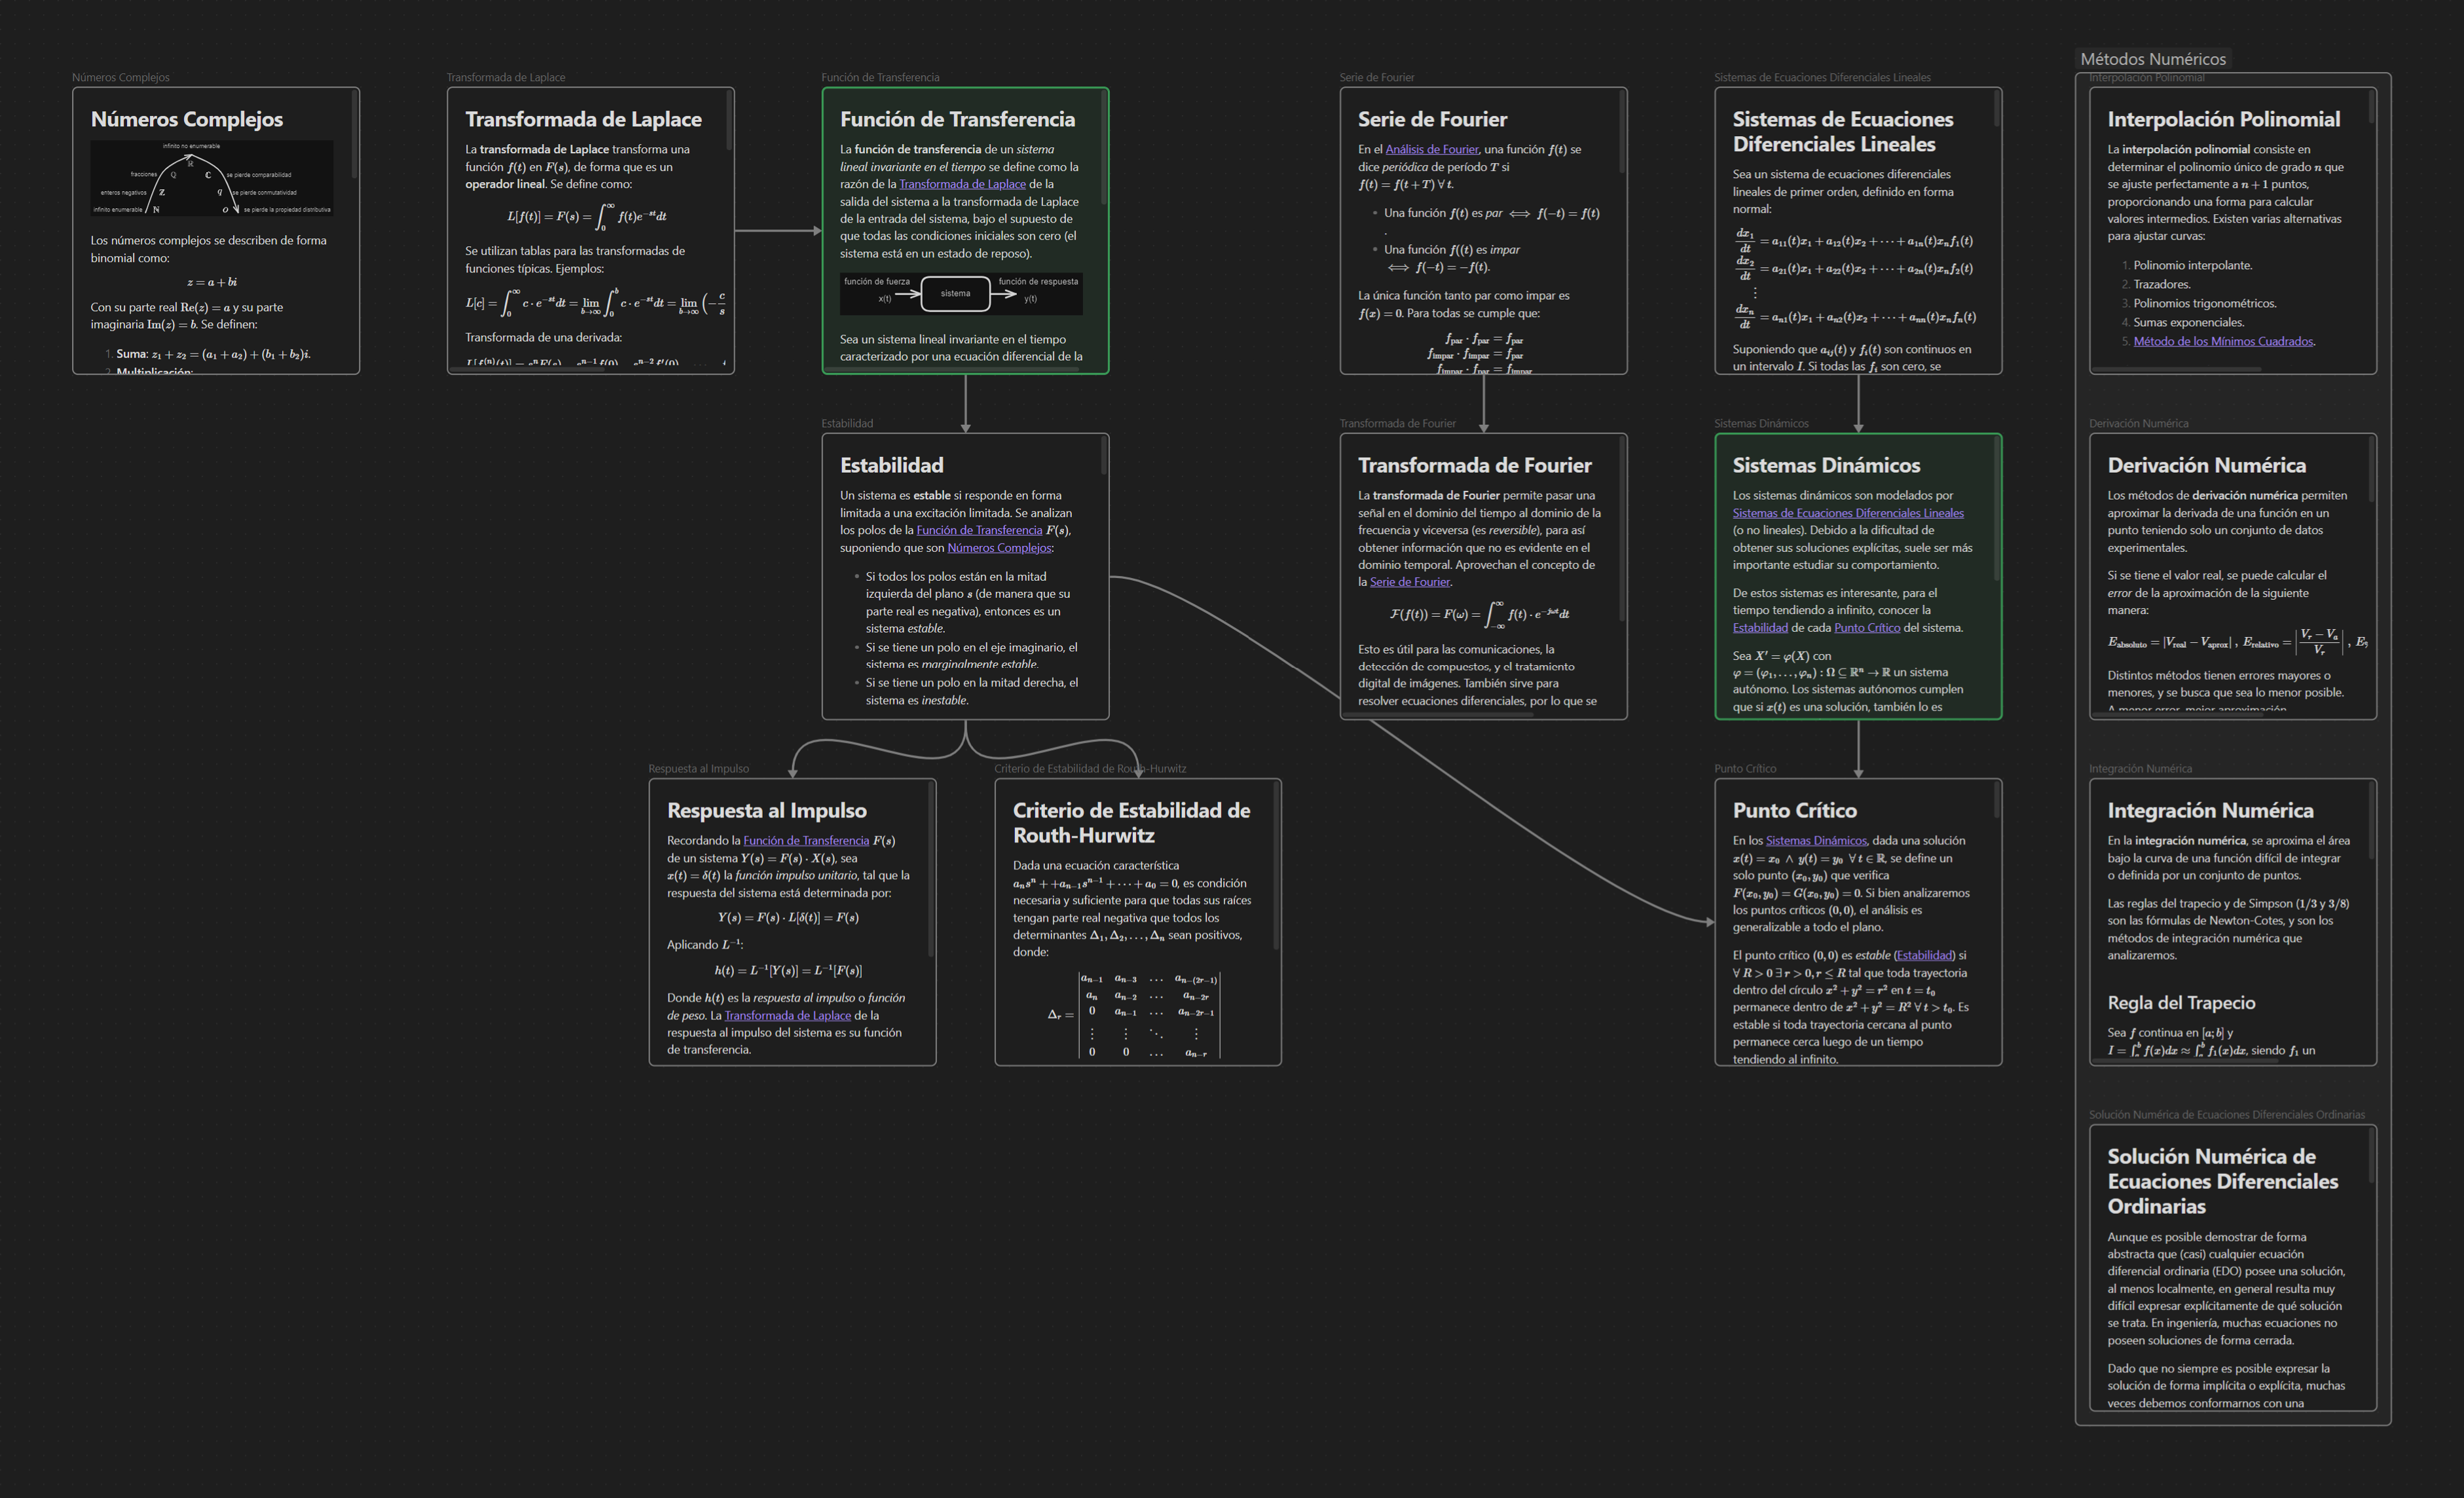Click the Sistemas de Ecuaciones Diferenciales card's vertical scrollbar
Image resolution: width=2464 pixels, height=1498 pixels.
pyautogui.click(x=1997, y=109)
